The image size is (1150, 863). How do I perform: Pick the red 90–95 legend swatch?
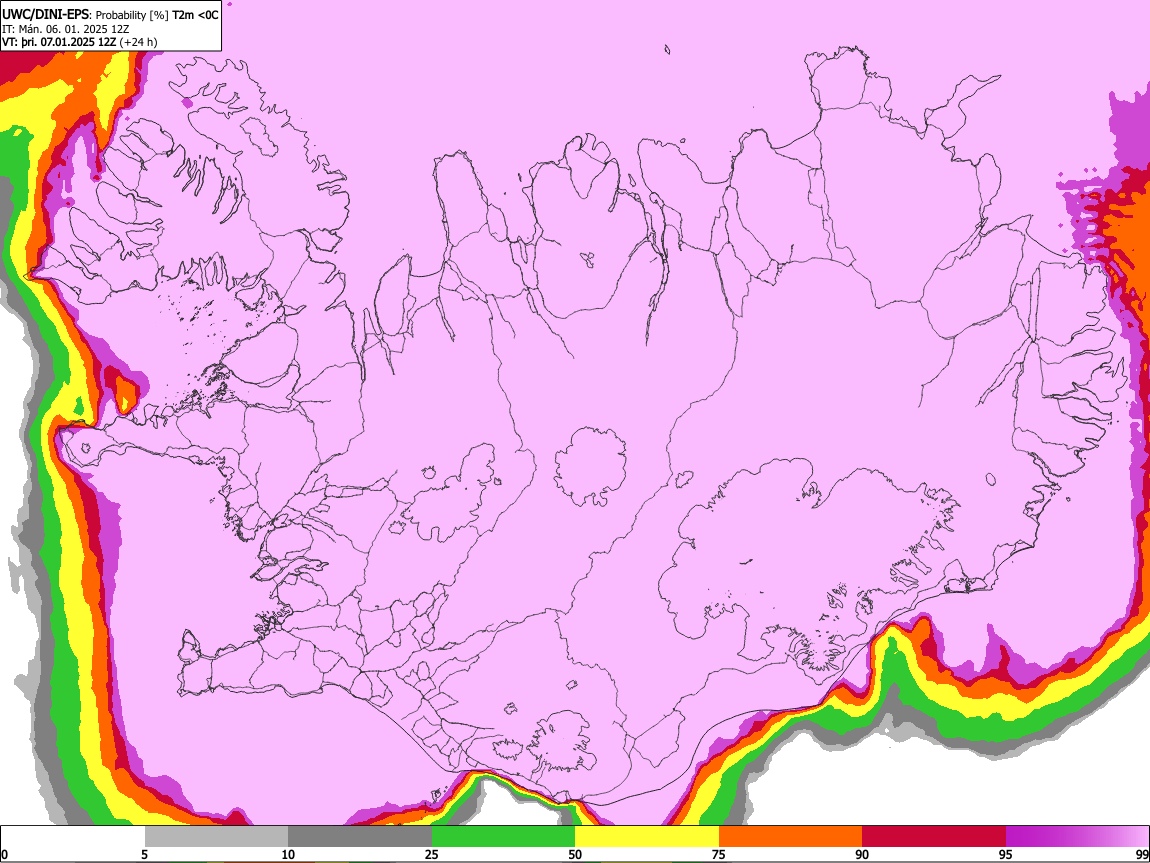click(934, 836)
